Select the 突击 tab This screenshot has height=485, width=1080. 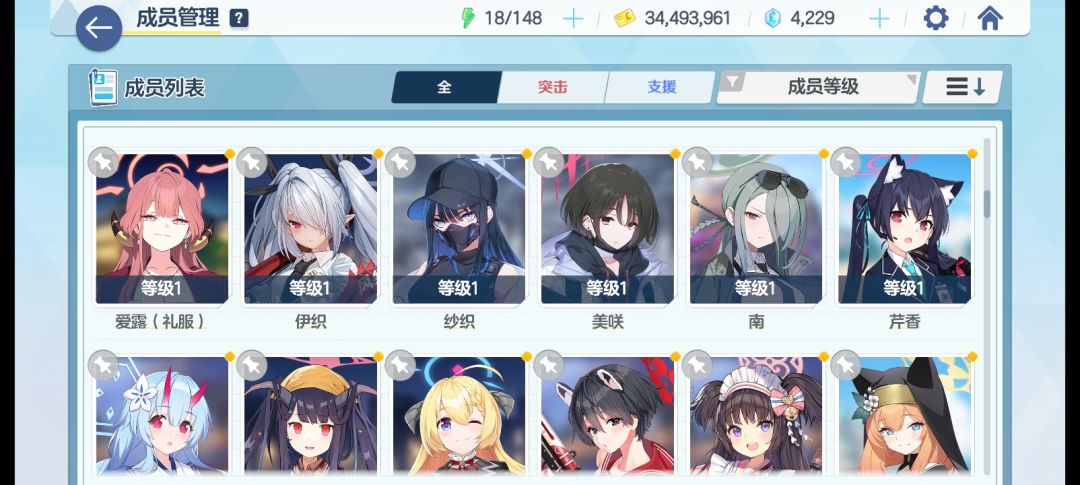pos(552,87)
